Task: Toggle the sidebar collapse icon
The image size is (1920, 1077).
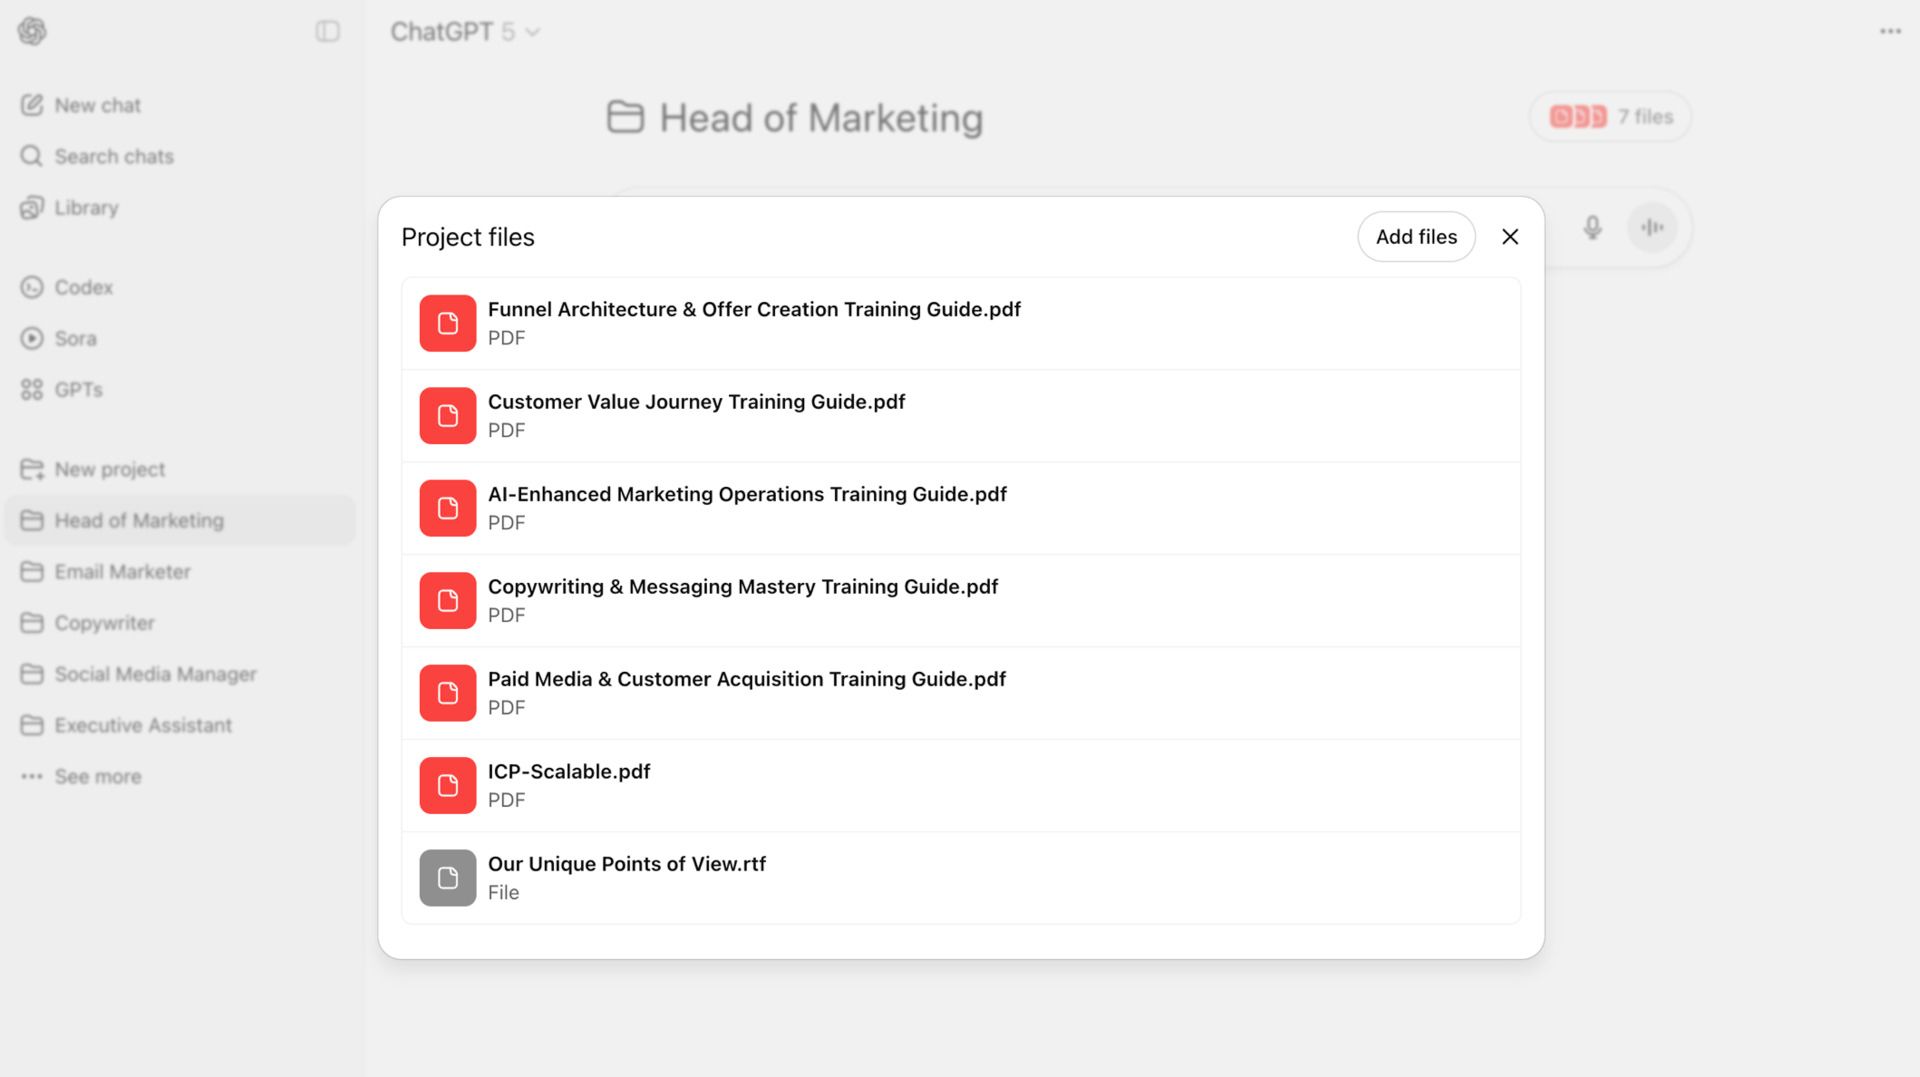Action: click(328, 31)
